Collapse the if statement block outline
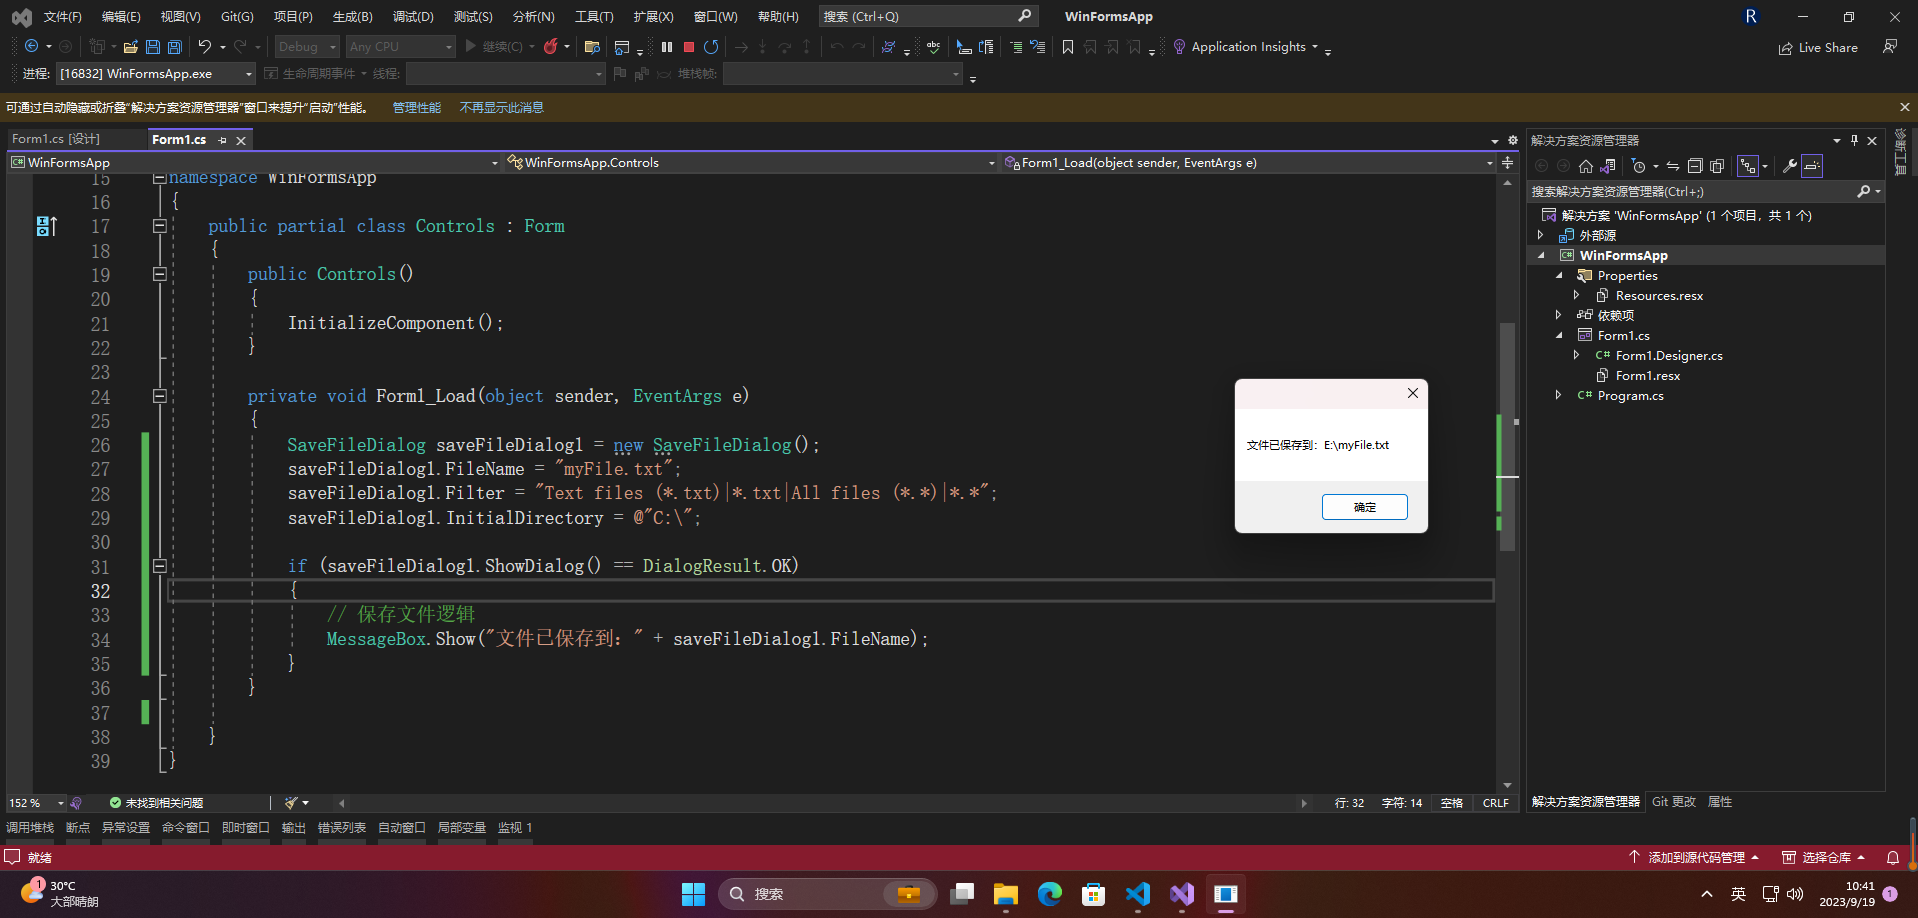The height and width of the screenshot is (918, 1918). pos(159,566)
